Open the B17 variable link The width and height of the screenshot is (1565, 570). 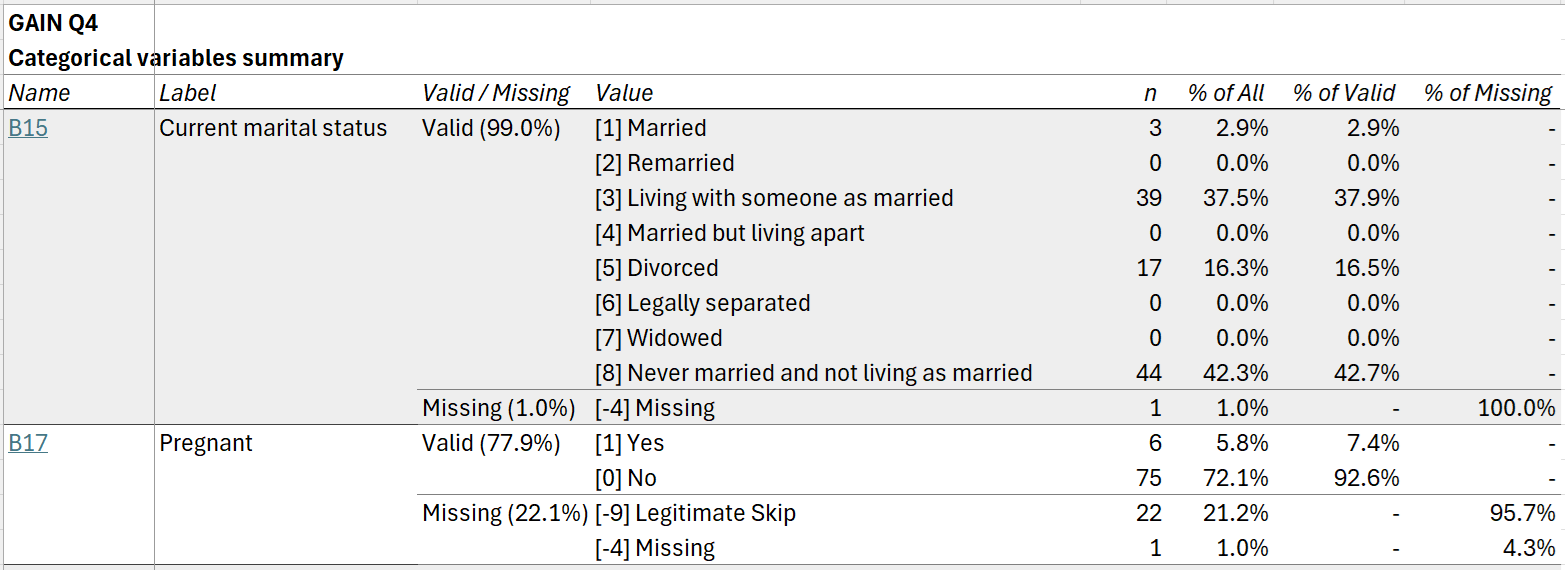(28, 443)
